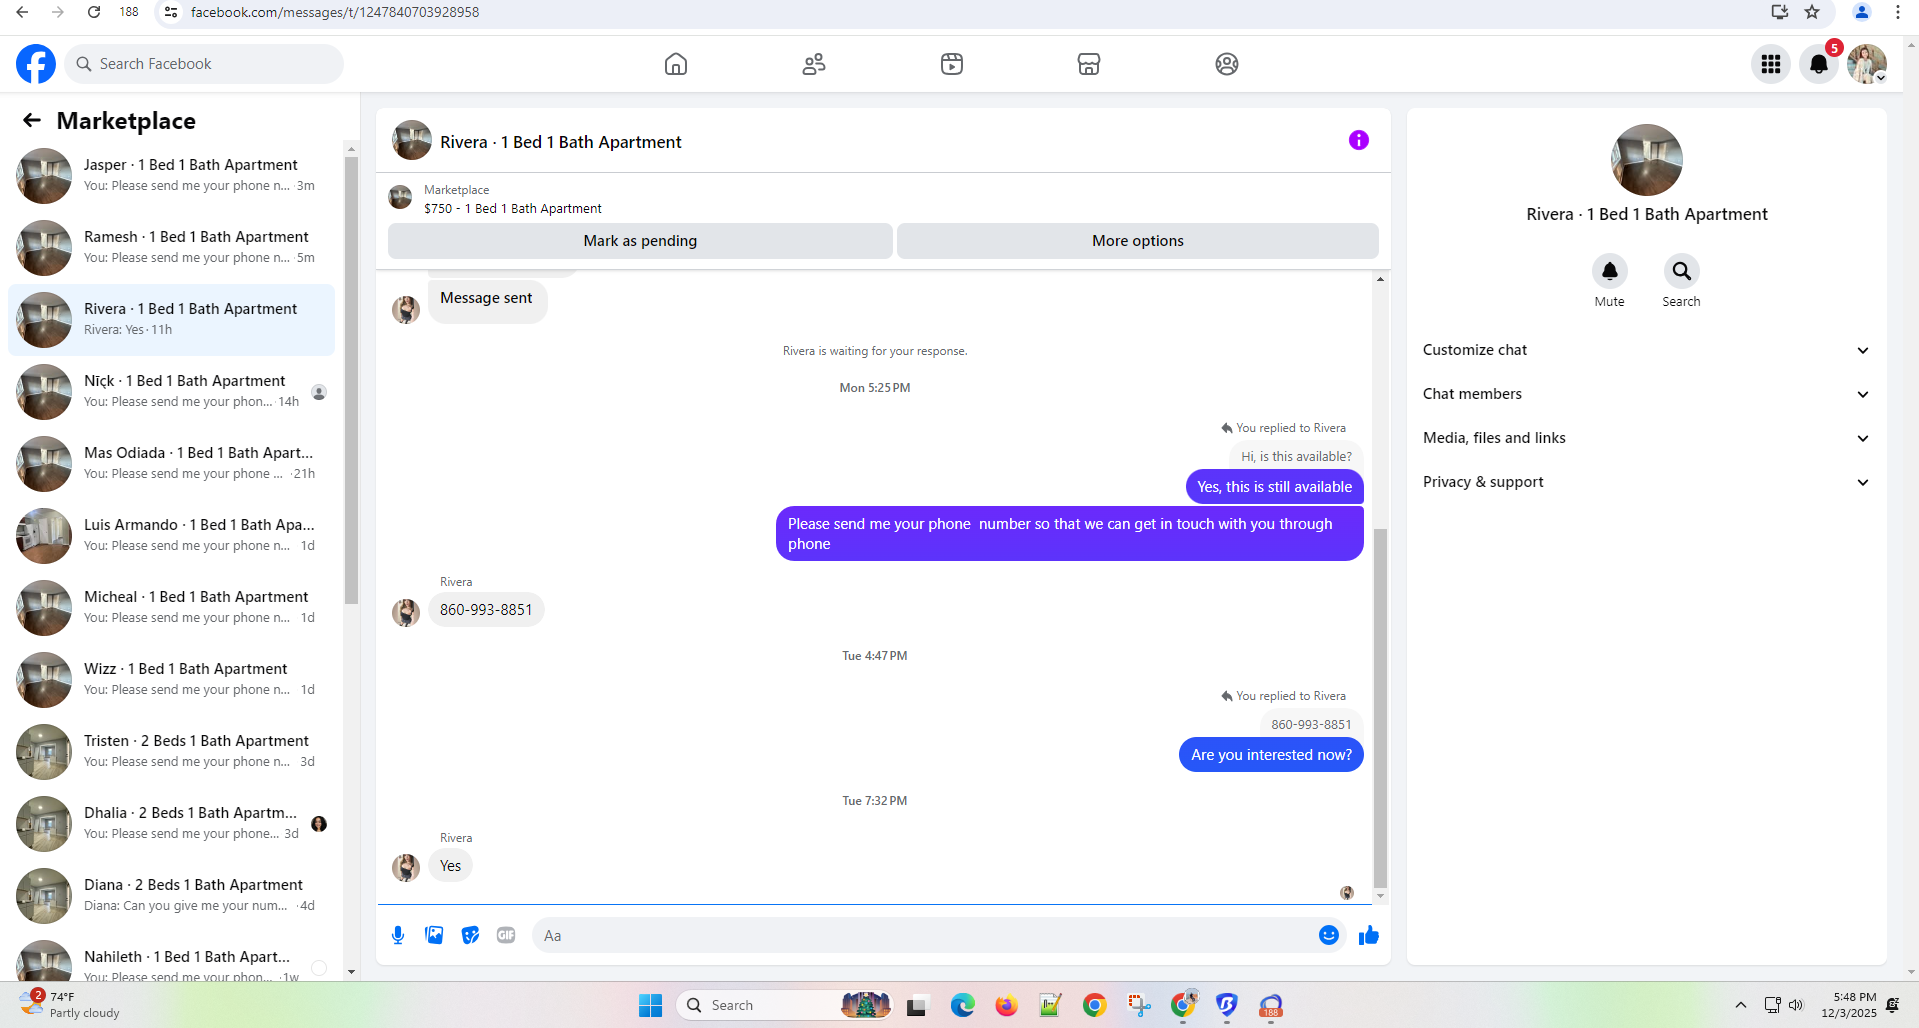Click the message 'Yes, this is still available'
The width and height of the screenshot is (1919, 1028).
tap(1274, 487)
